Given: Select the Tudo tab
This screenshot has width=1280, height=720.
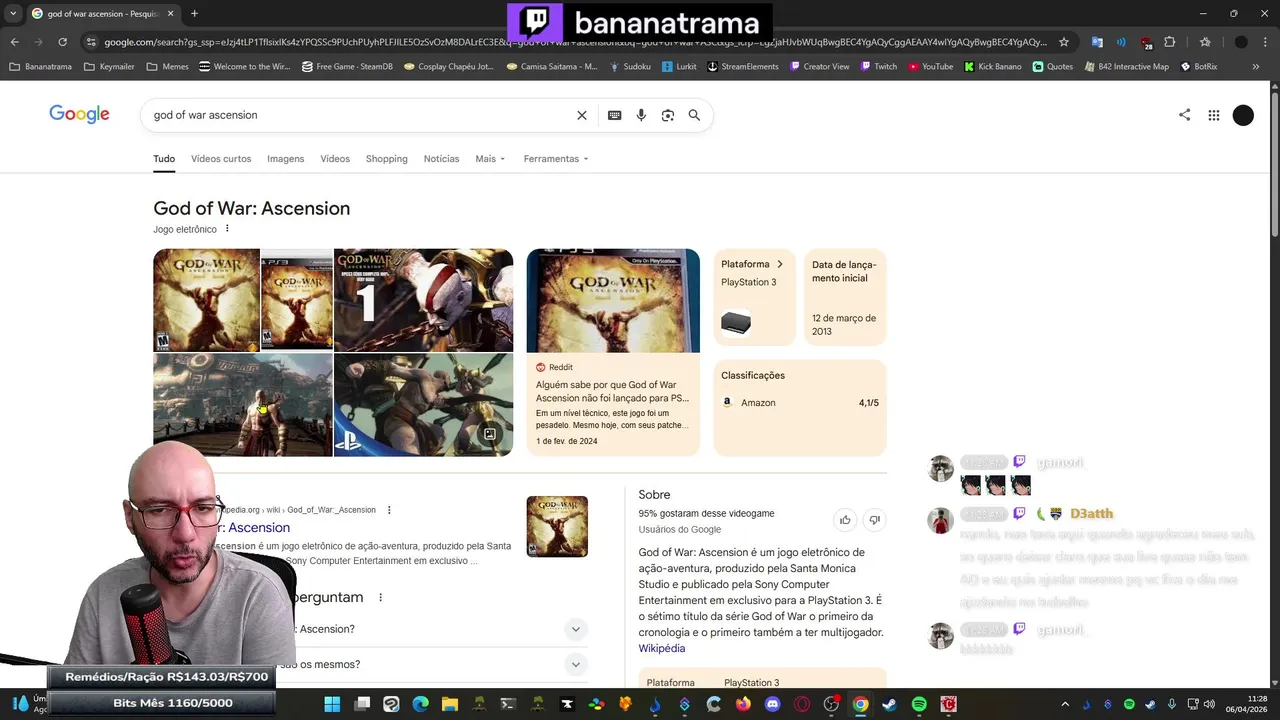Looking at the screenshot, I should click(164, 159).
